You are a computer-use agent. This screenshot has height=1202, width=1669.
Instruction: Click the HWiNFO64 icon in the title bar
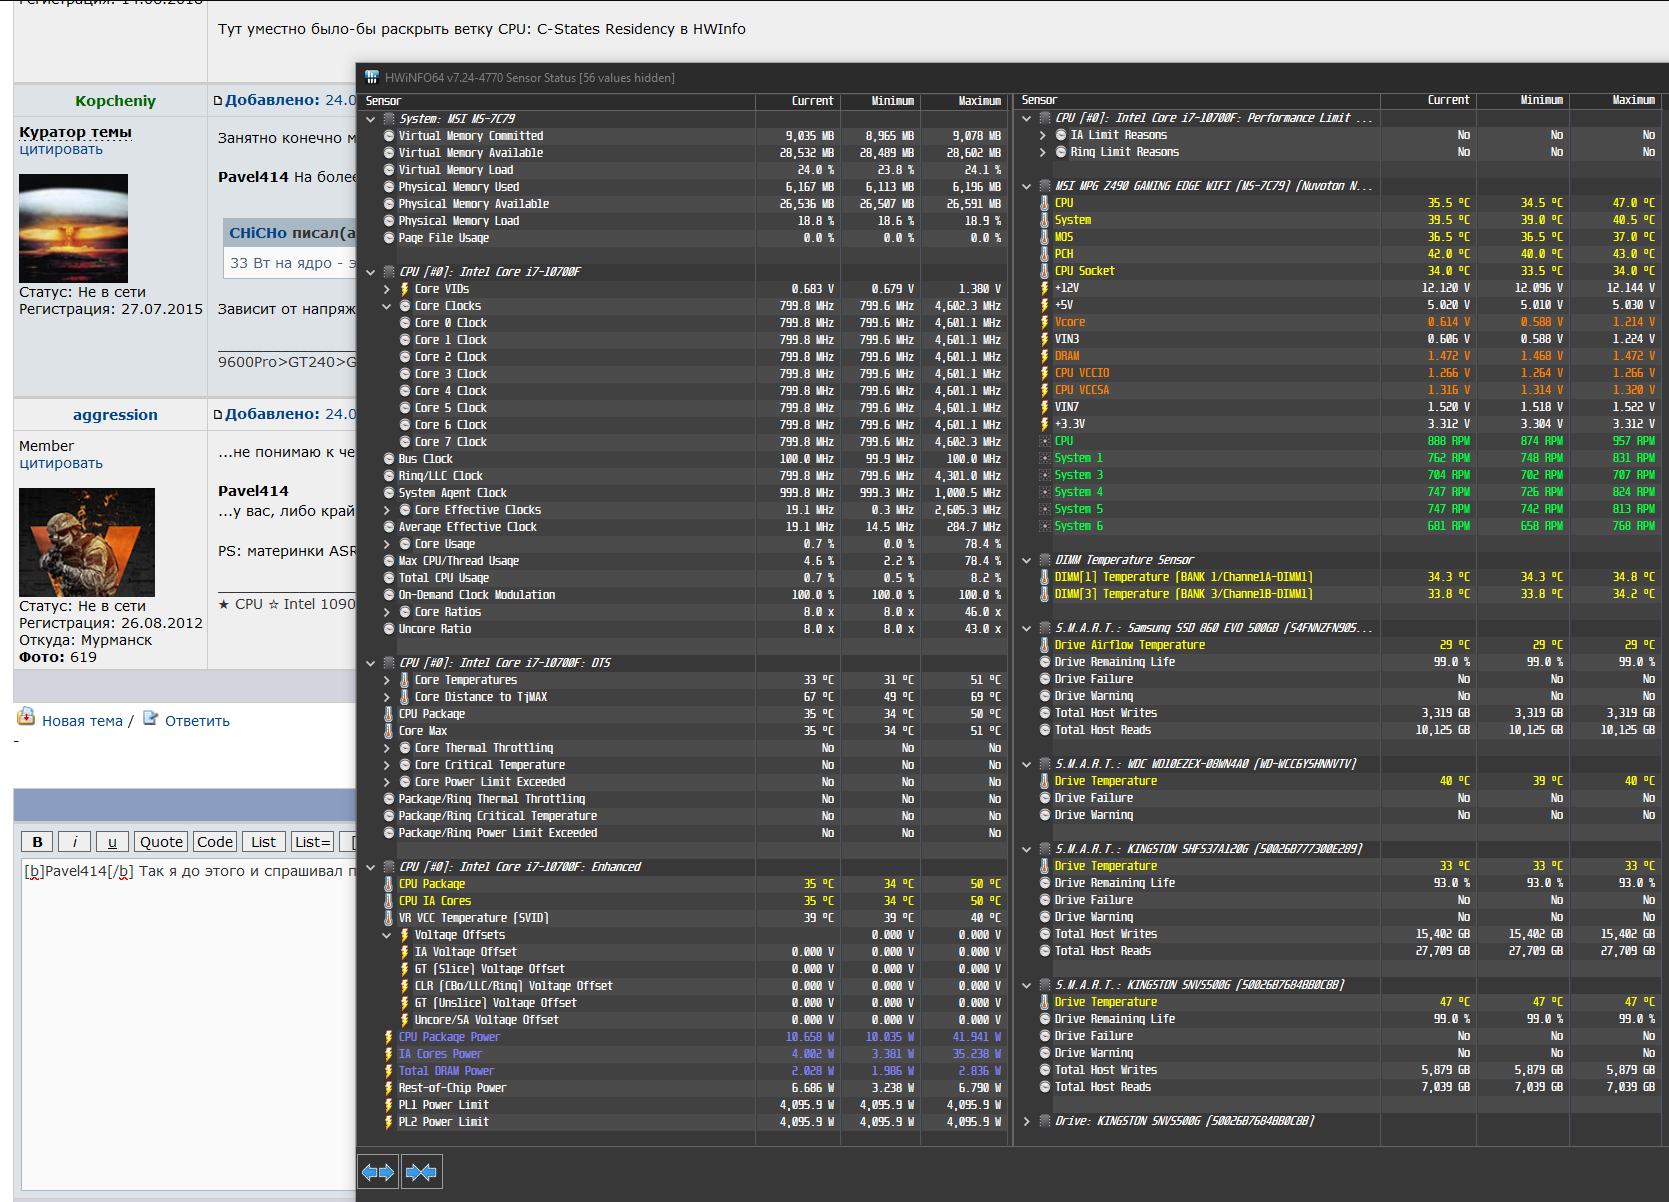[372, 77]
